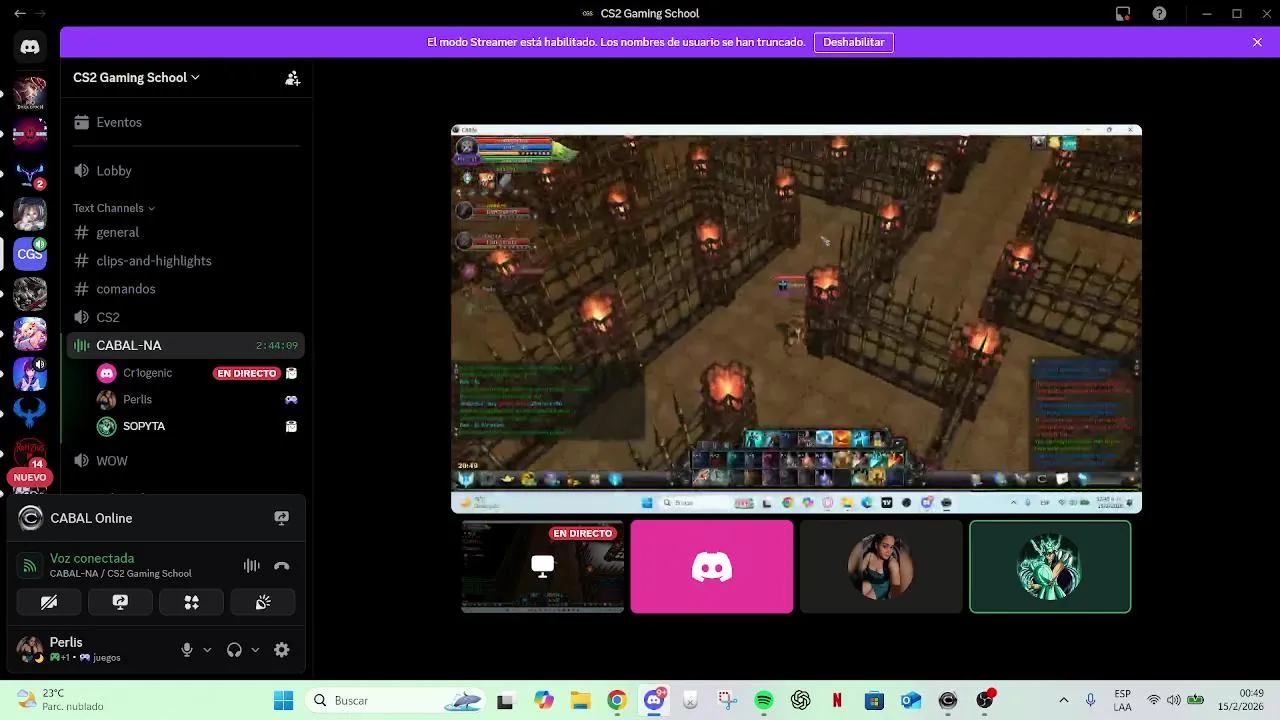
Task: Open Discord direct messages home icon
Action: click(30, 47)
